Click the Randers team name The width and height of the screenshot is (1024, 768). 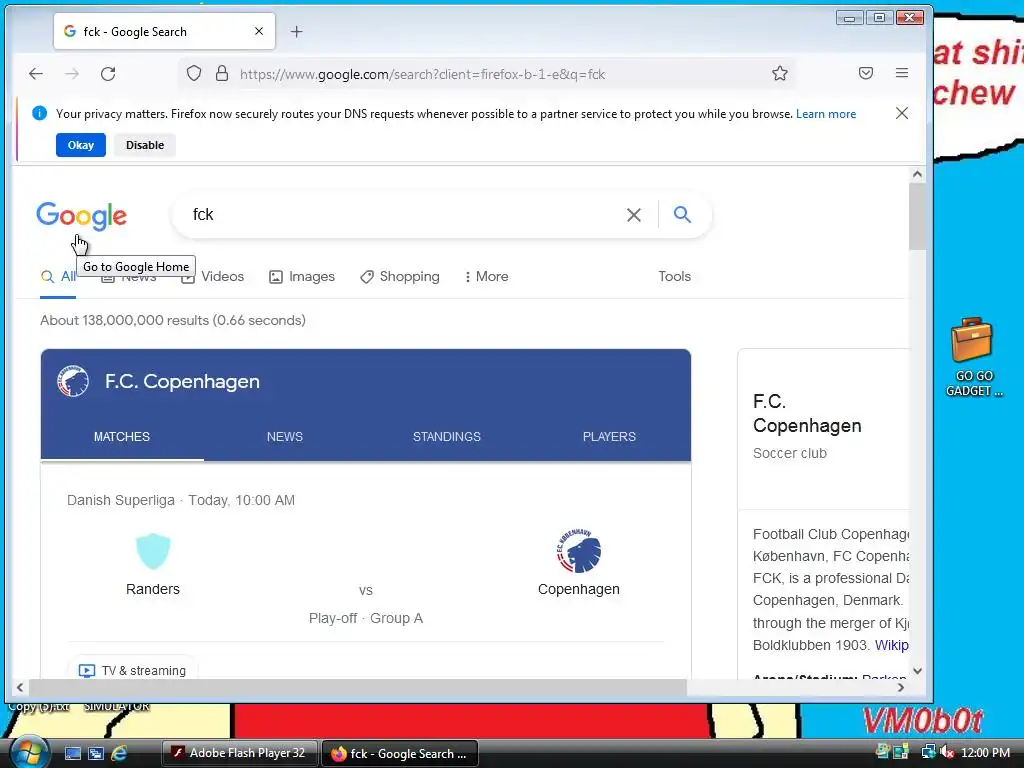click(x=153, y=589)
